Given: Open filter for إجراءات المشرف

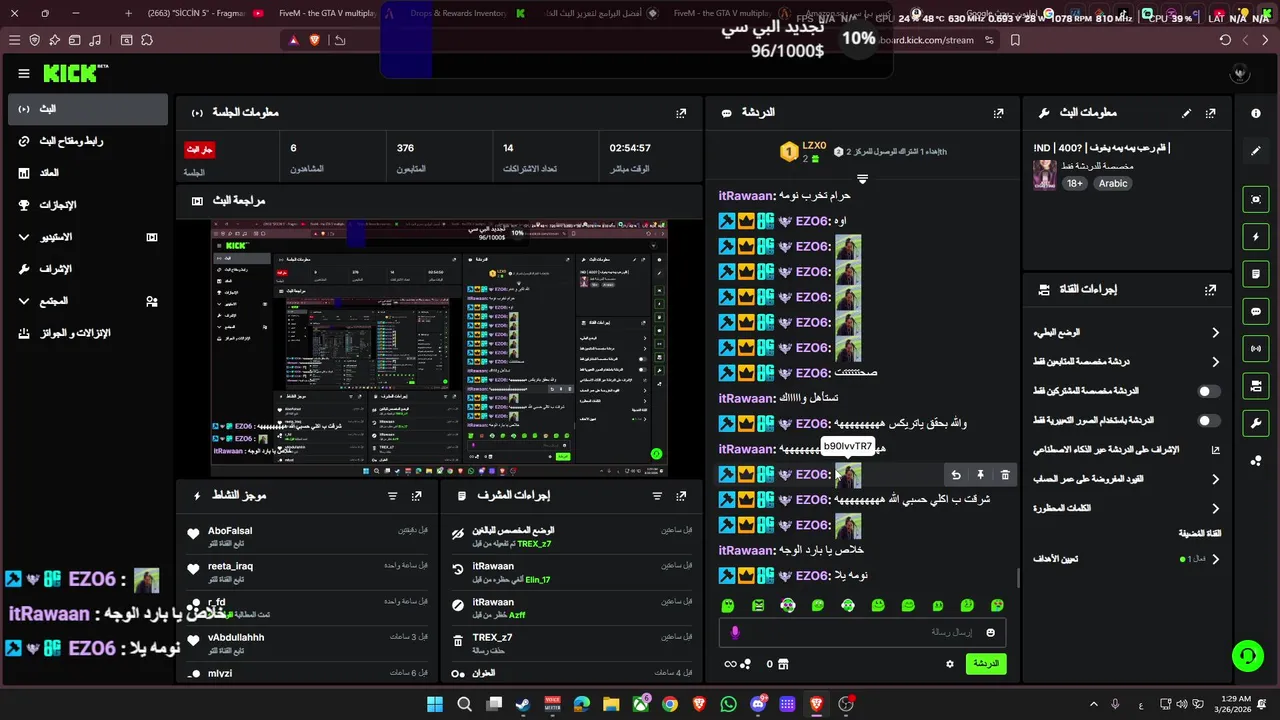Looking at the screenshot, I should coord(657,495).
